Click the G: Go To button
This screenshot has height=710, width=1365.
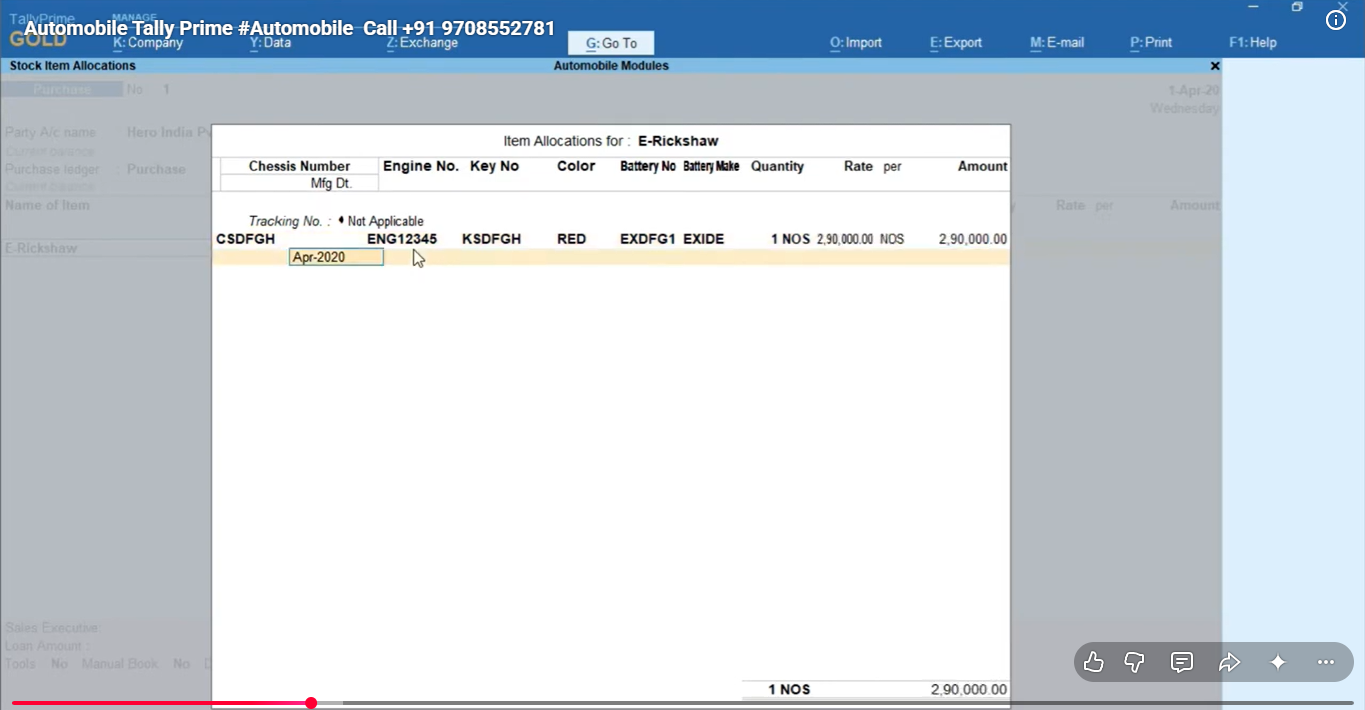611,43
